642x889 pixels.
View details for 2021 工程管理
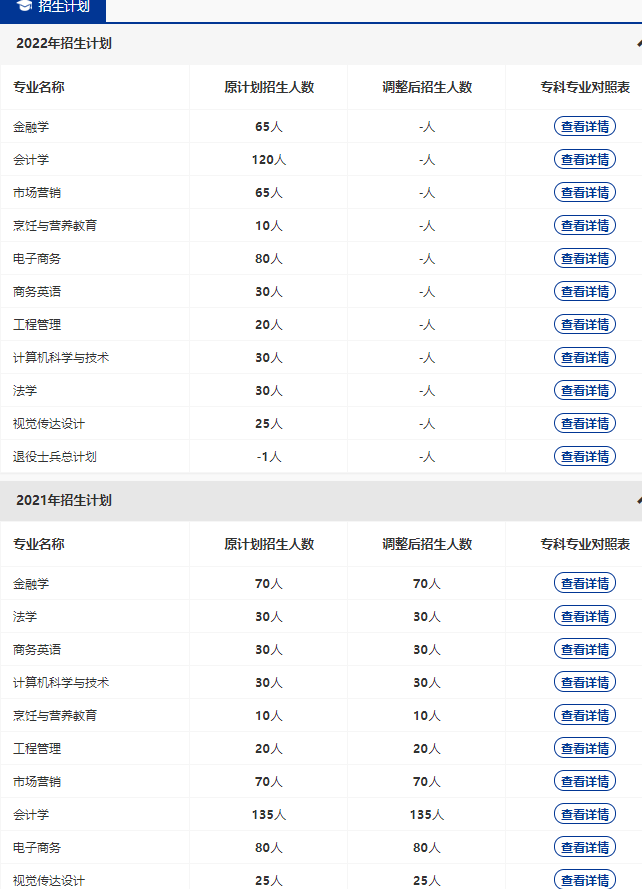pos(585,748)
